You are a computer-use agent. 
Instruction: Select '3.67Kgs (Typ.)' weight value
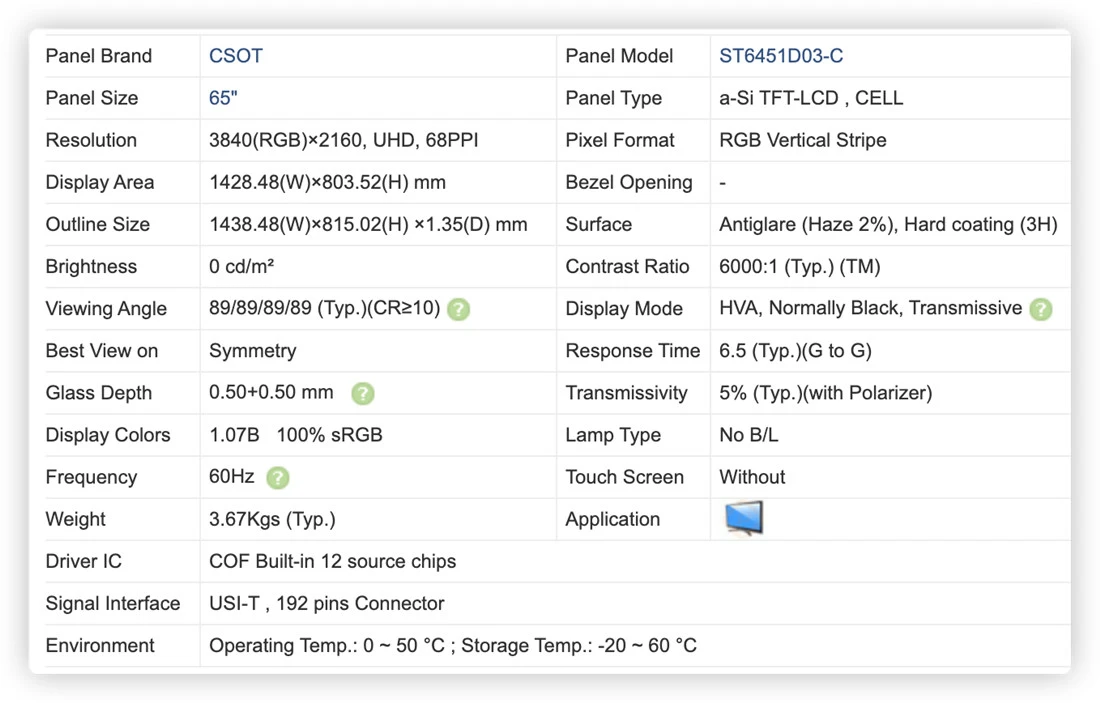pyautogui.click(x=272, y=519)
